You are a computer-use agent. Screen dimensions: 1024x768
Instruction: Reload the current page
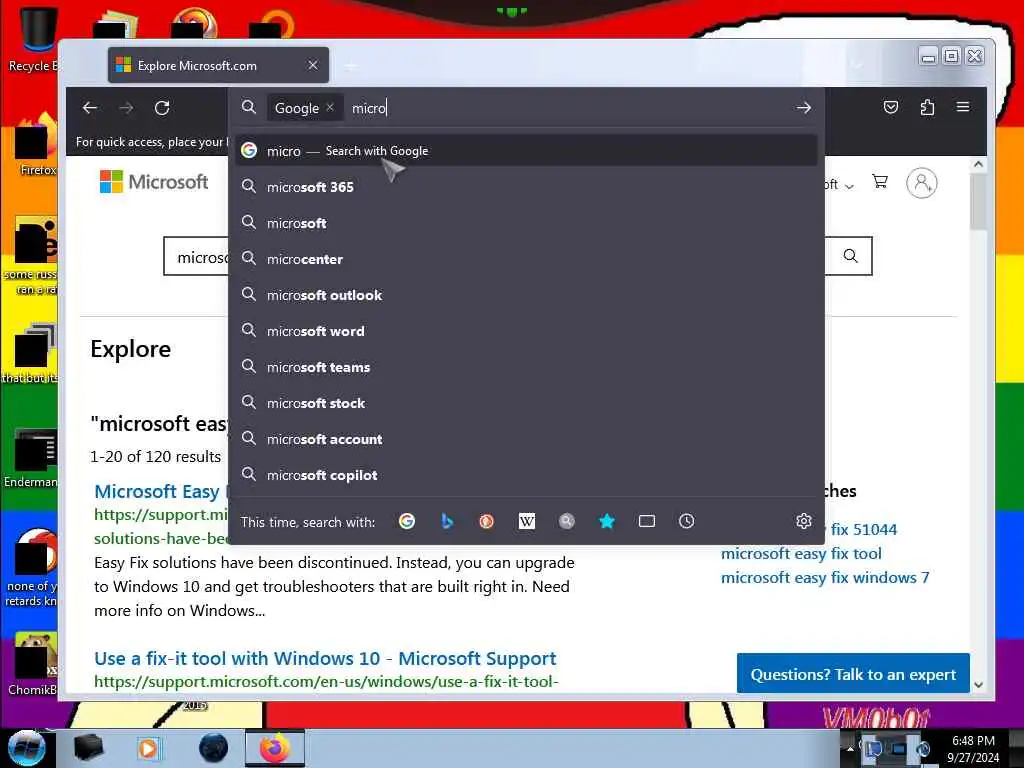pos(162,108)
